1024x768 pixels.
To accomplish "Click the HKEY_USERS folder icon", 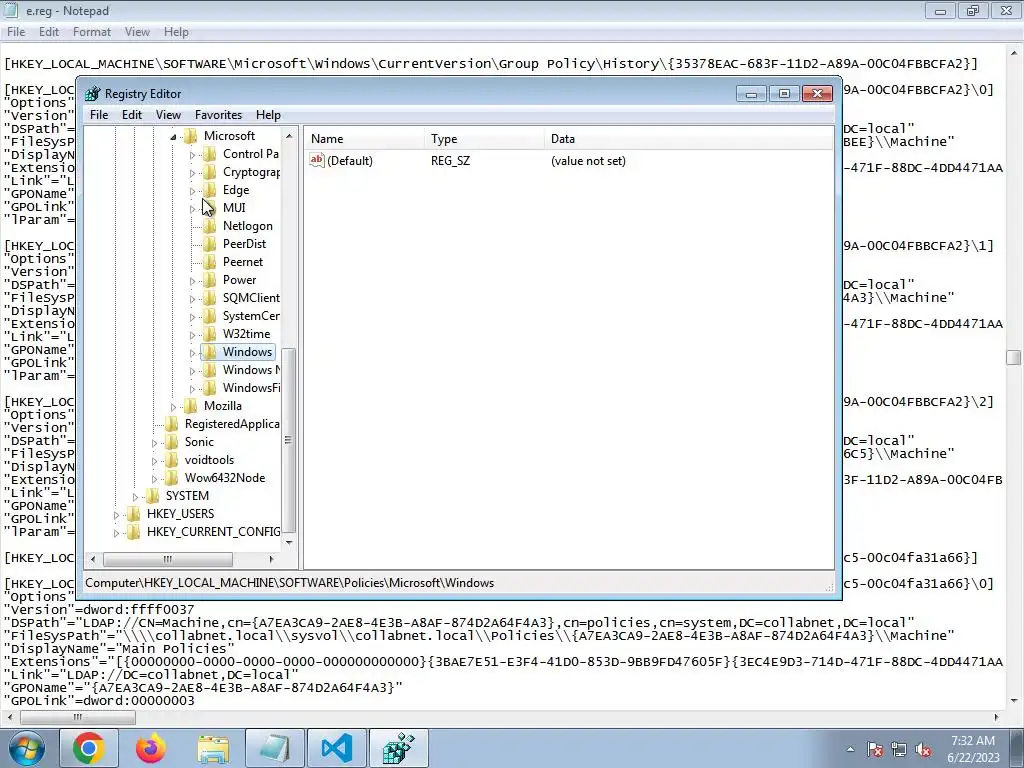I will click(133, 514).
